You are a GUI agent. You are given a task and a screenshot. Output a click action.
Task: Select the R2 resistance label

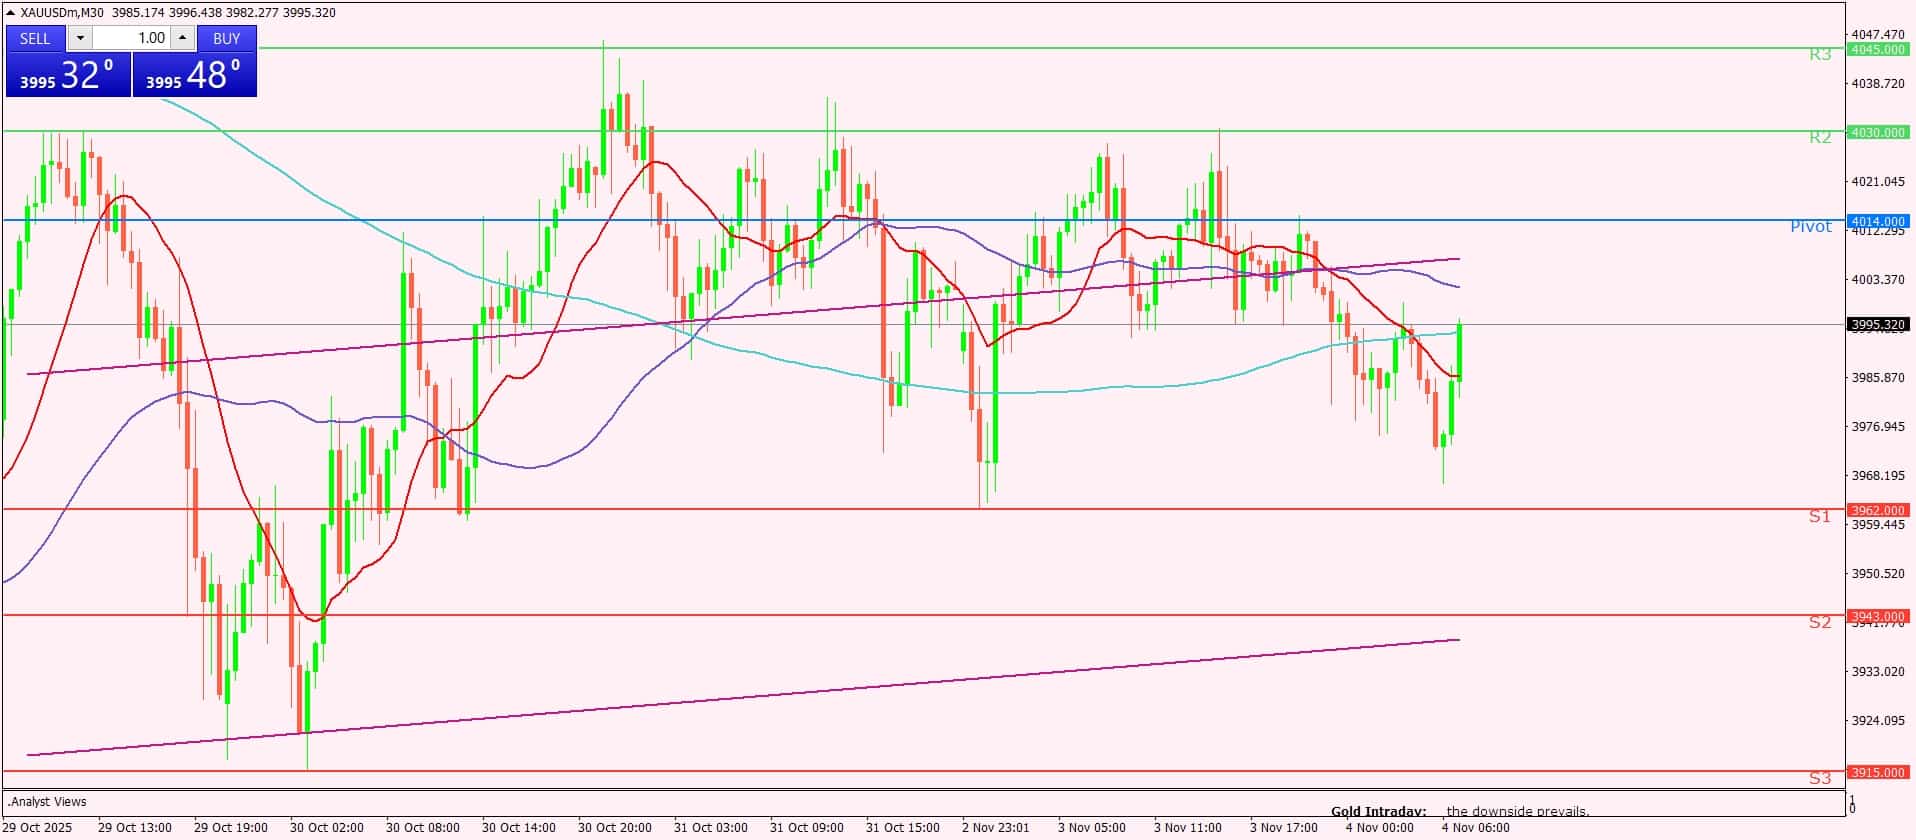(x=1820, y=137)
